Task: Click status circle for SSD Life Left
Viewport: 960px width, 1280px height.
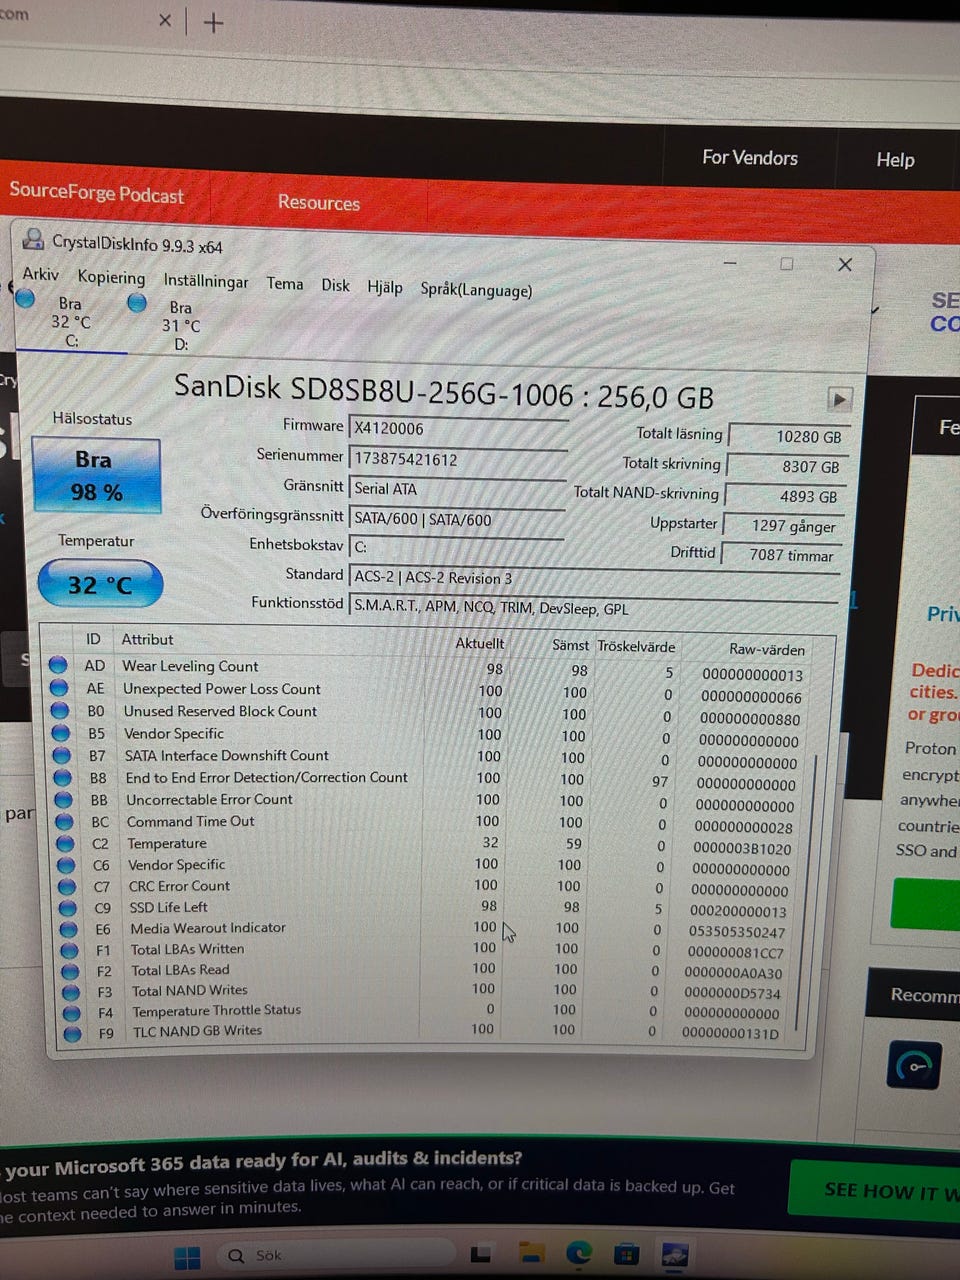Action: coord(68,908)
